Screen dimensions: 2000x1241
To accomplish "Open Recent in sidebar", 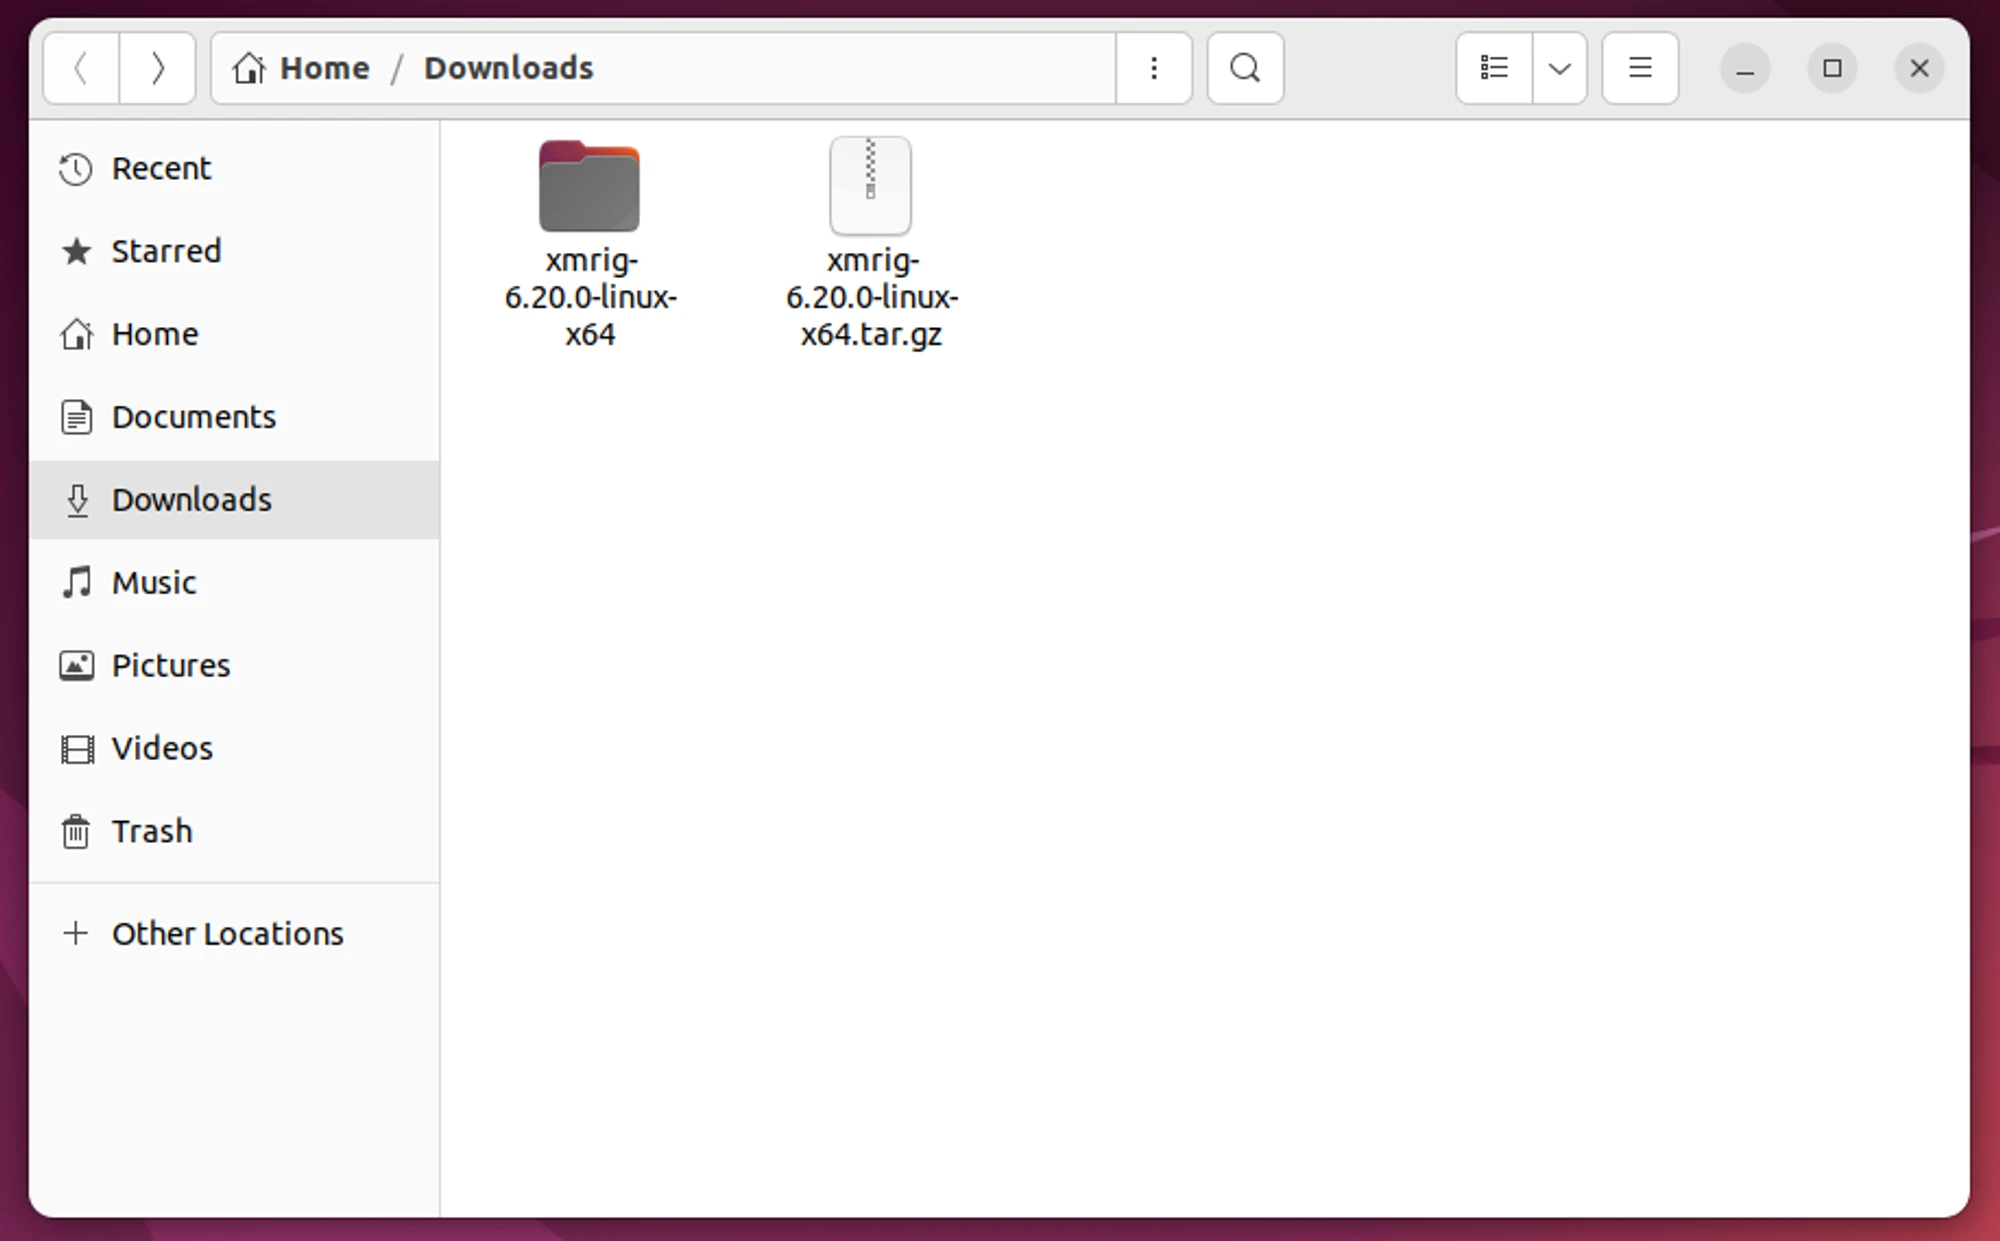I will (160, 169).
